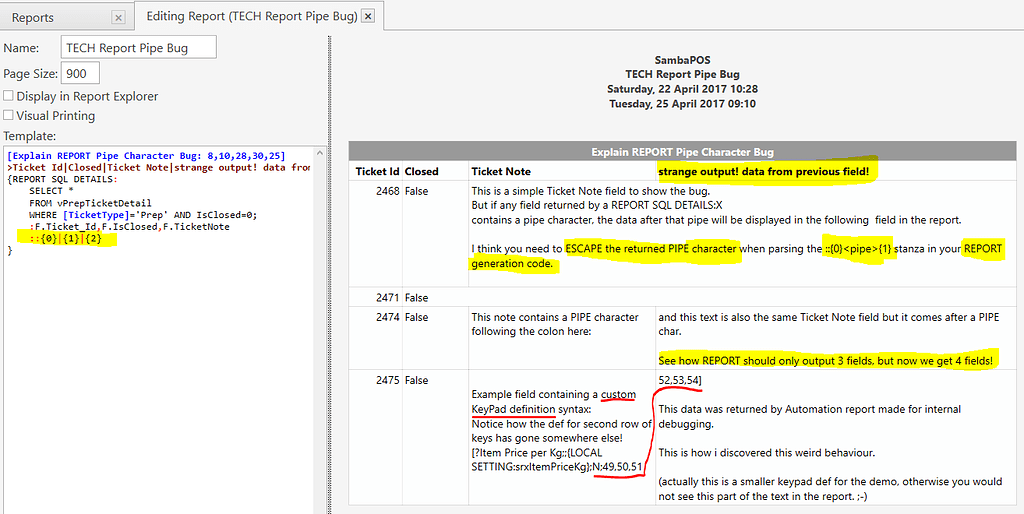This screenshot has width=1024, height=514.
Task: Close the Editing Report tab
Action: coord(368,16)
